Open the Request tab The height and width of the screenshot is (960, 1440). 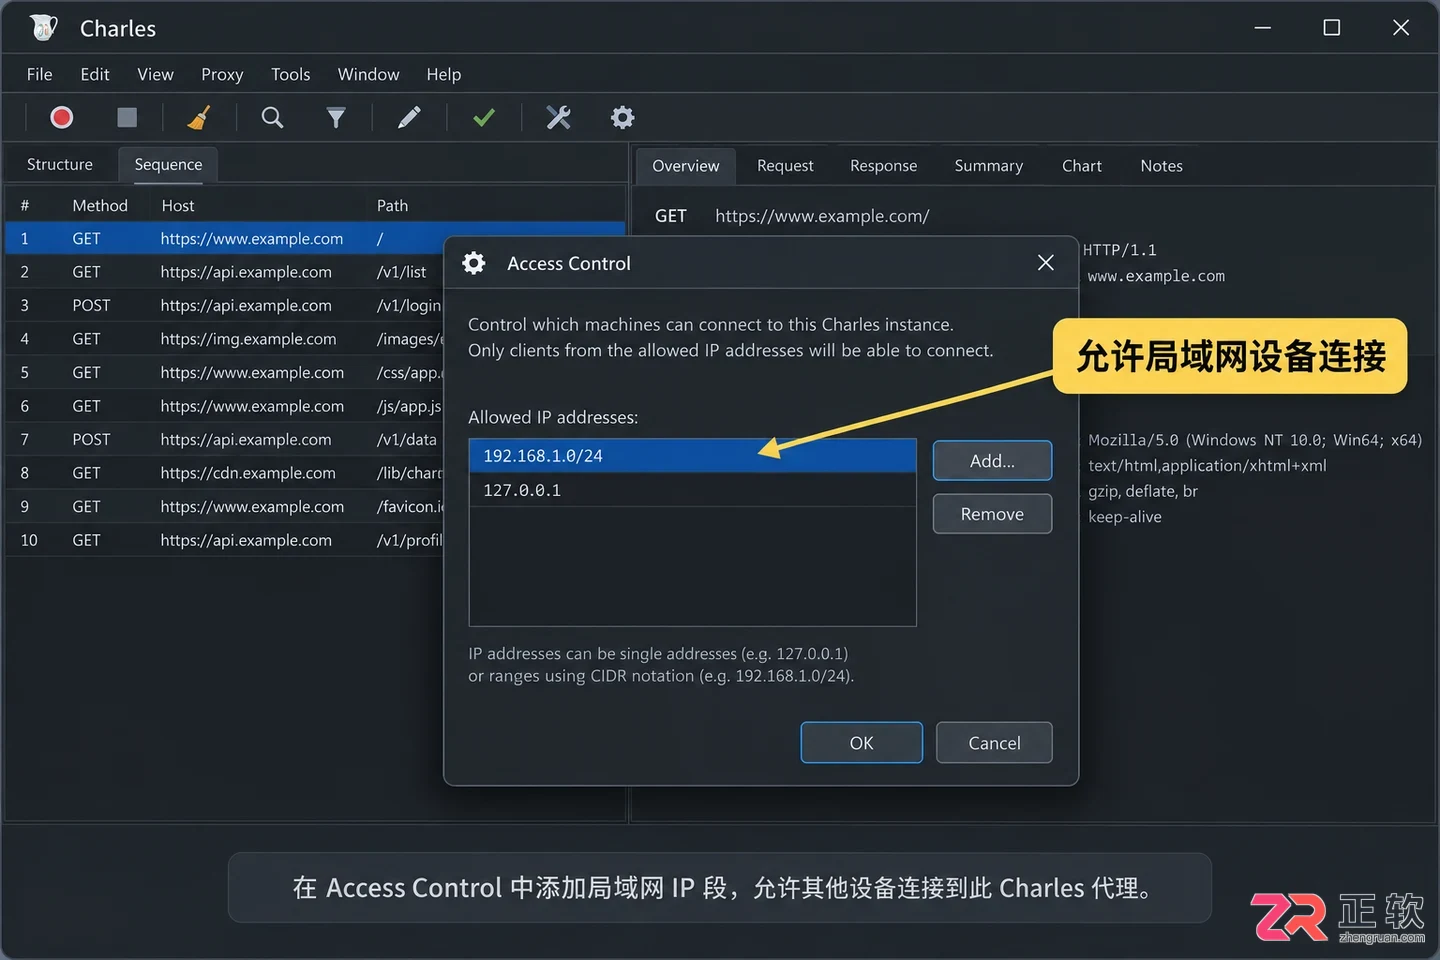[785, 166]
